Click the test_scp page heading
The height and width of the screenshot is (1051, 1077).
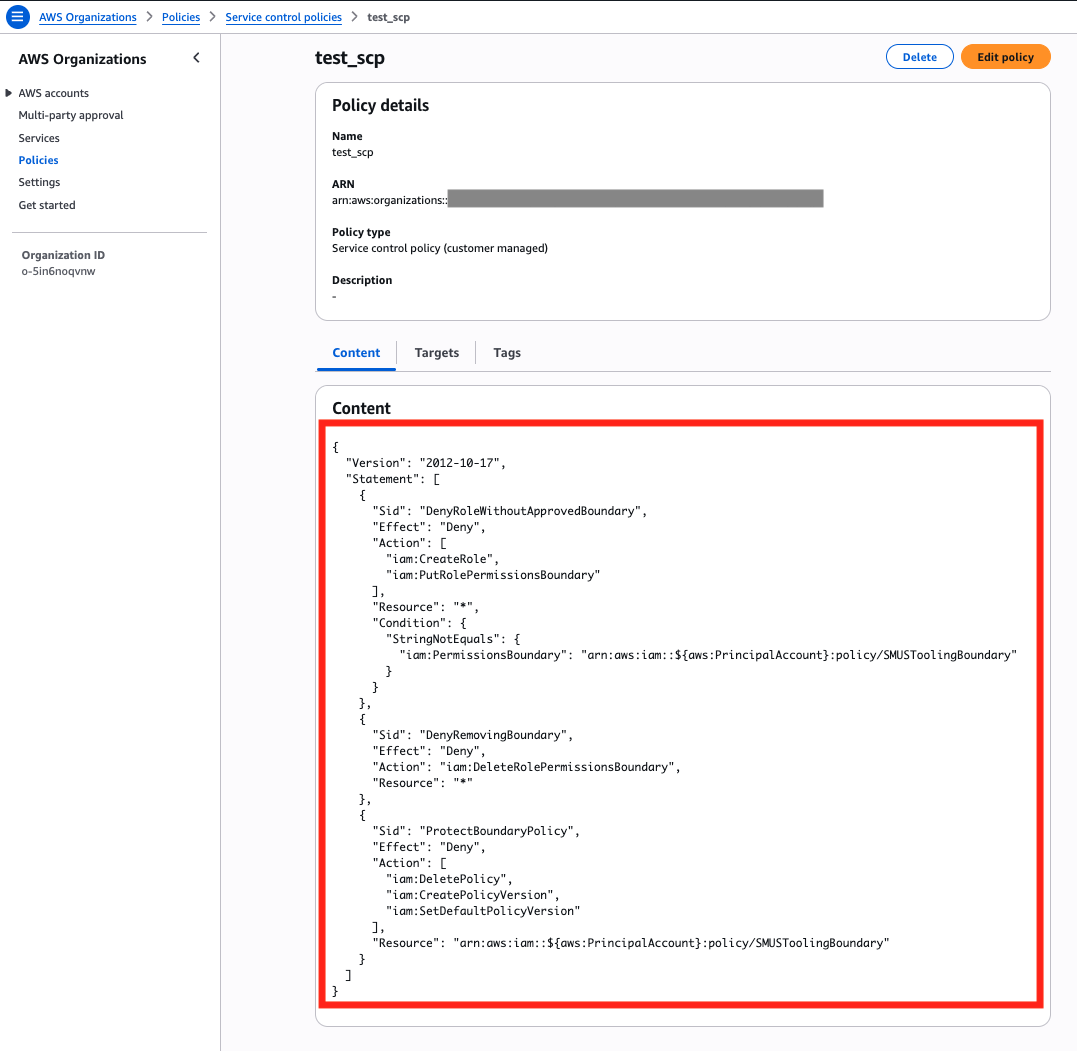[x=350, y=58]
